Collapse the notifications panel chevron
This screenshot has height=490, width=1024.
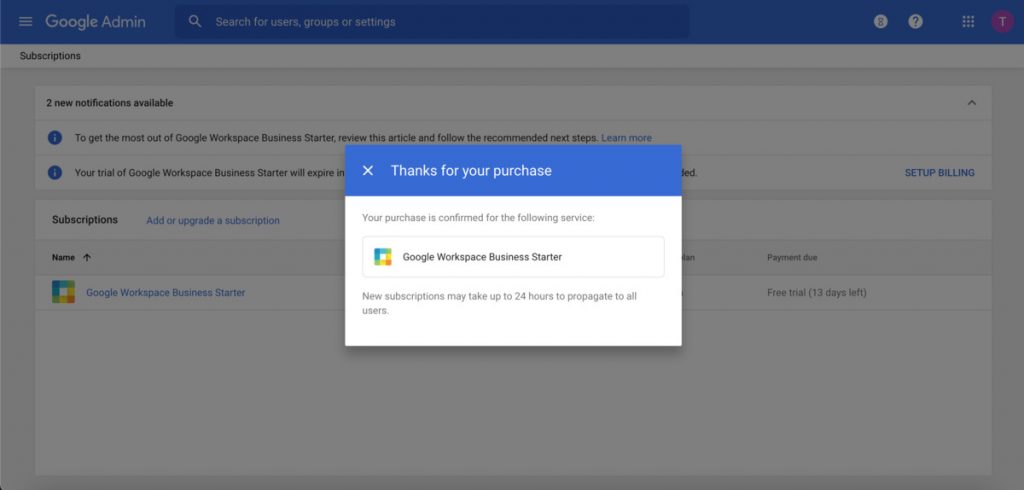pyautogui.click(x=972, y=103)
